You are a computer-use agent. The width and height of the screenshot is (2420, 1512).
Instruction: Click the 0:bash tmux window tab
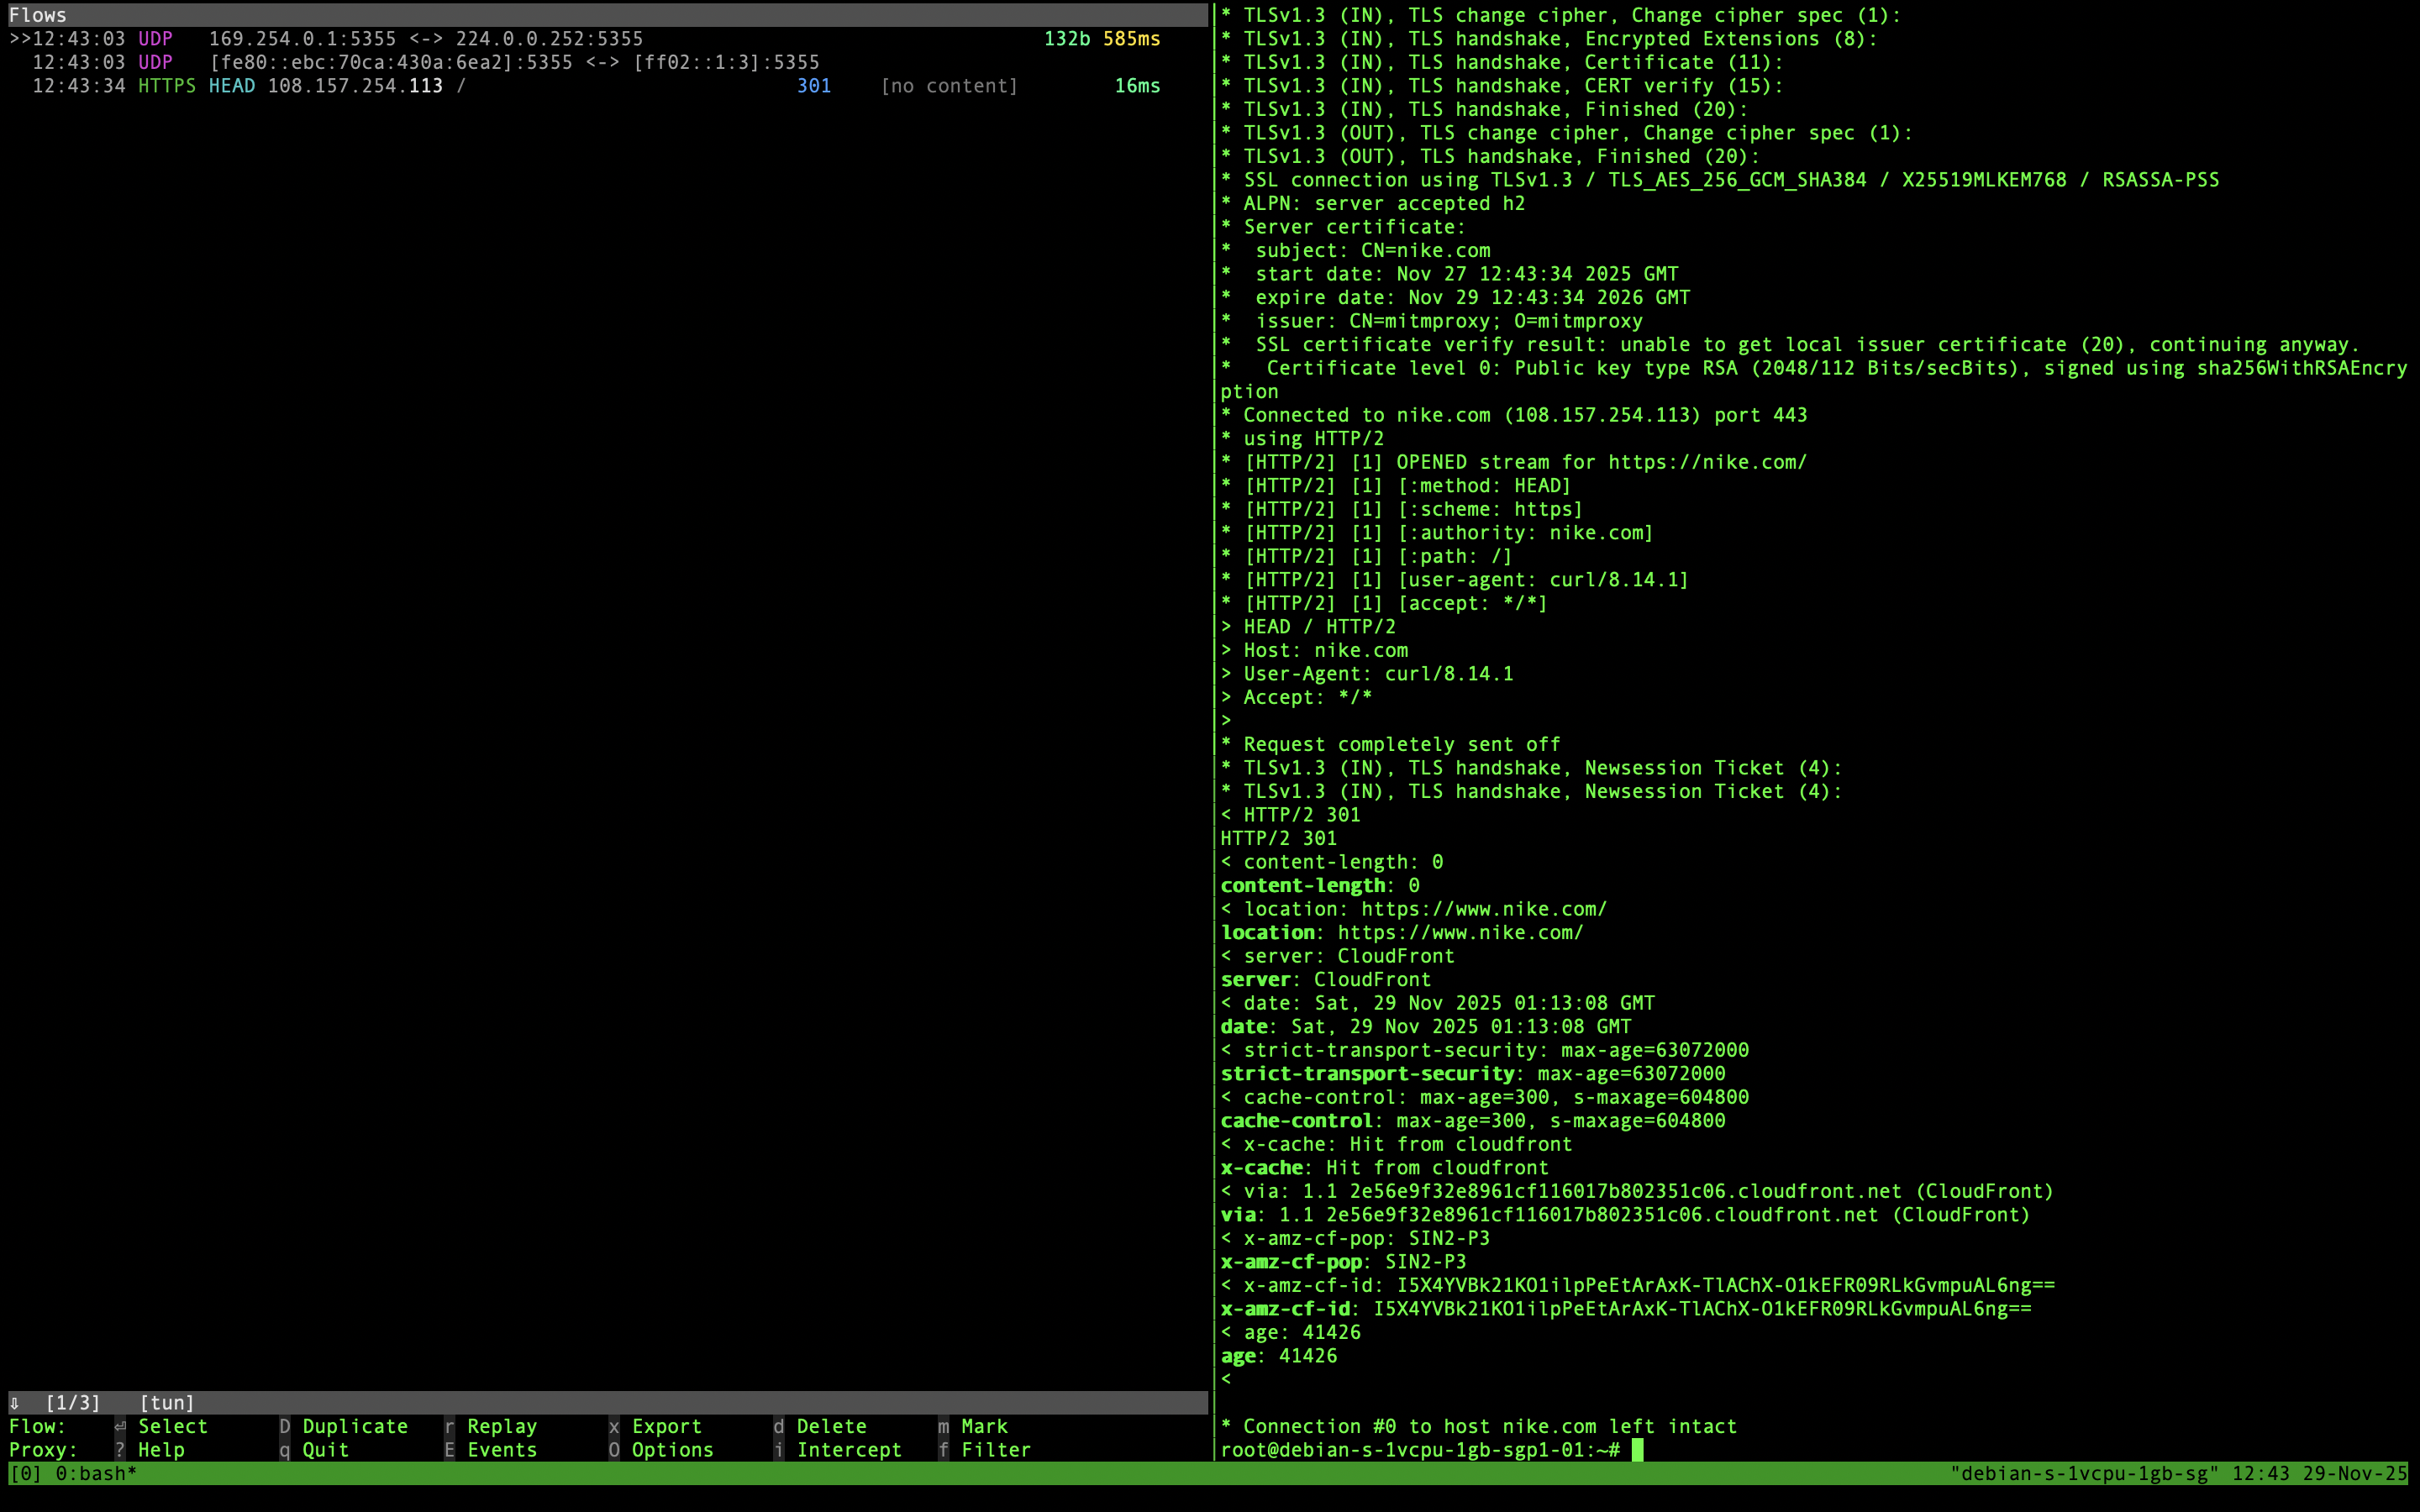pyautogui.click(x=95, y=1474)
